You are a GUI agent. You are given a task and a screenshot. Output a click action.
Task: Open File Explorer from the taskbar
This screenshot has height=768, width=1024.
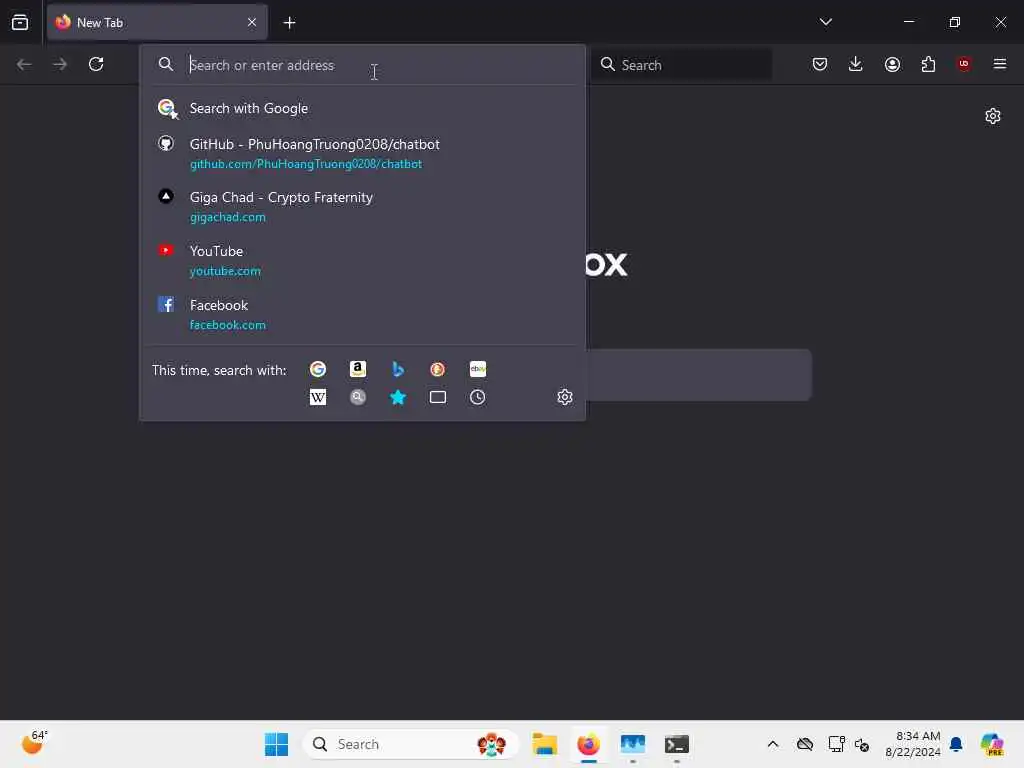(x=544, y=744)
